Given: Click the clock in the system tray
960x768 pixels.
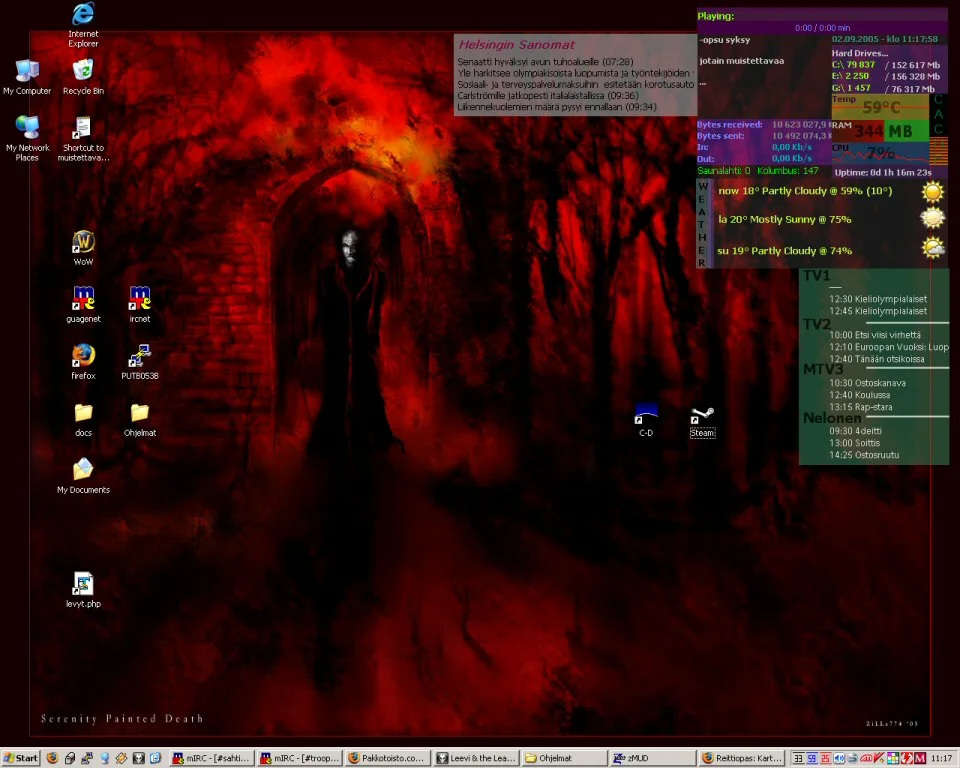Looking at the screenshot, I should click(x=941, y=758).
